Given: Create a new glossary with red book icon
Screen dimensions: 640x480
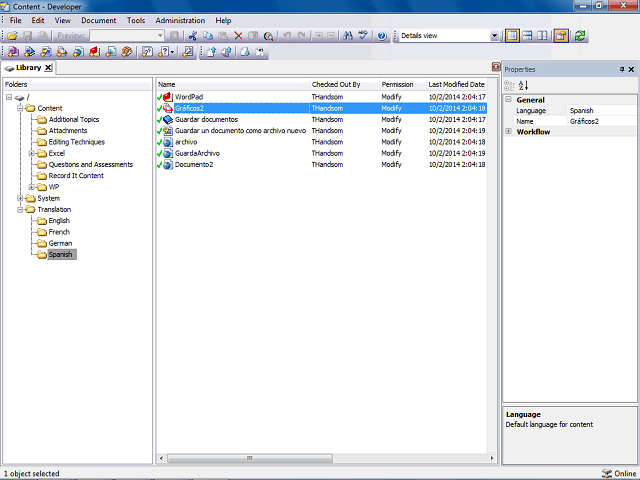Looking at the screenshot, I should click(x=95, y=52).
